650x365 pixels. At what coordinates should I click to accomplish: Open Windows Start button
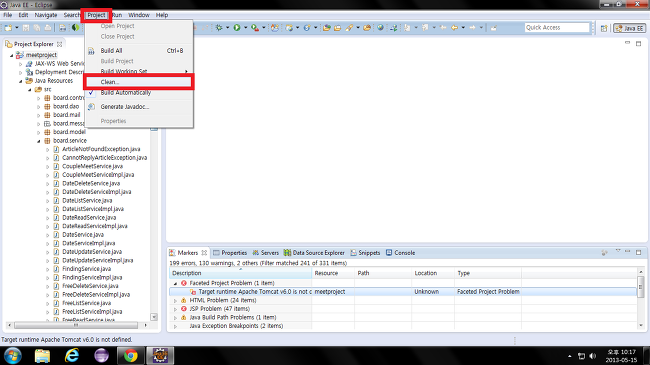point(12,355)
